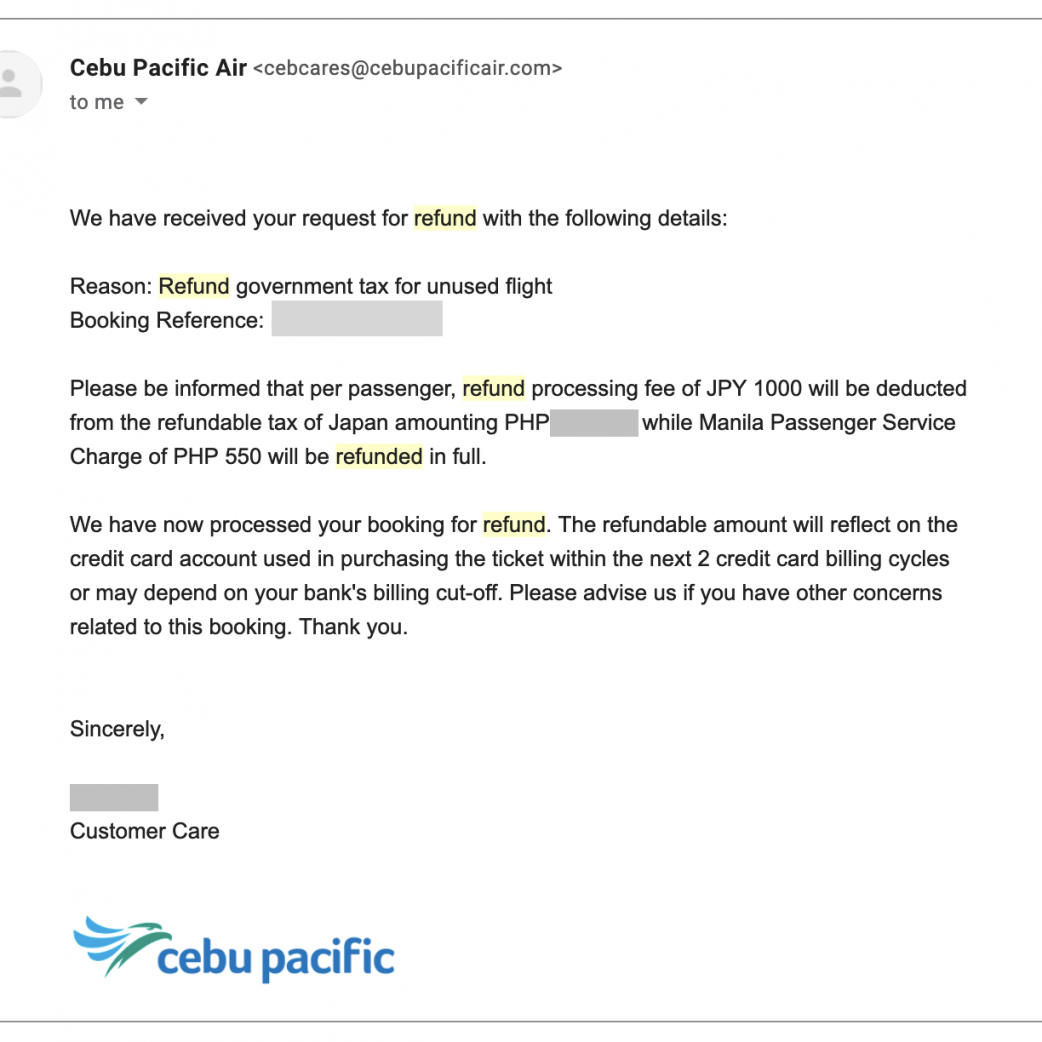1042x1042 pixels.
Task: Expand recipient details arrow beside "to me"
Action: pos(141,102)
